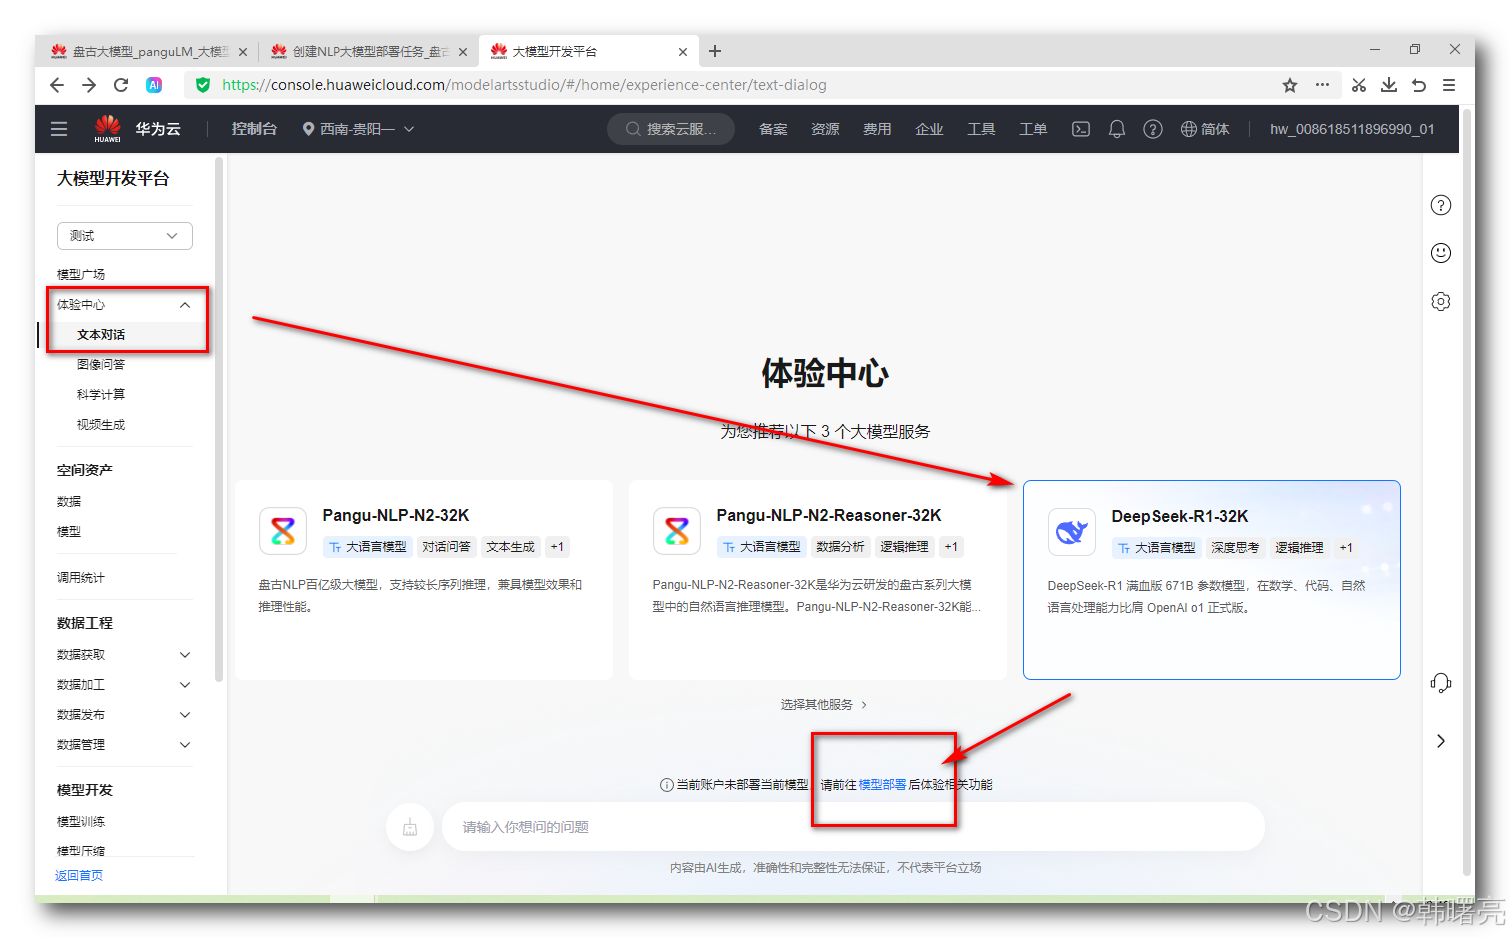Go back with the browser back arrow
Viewport: 1510px width, 938px height.
tap(57, 85)
